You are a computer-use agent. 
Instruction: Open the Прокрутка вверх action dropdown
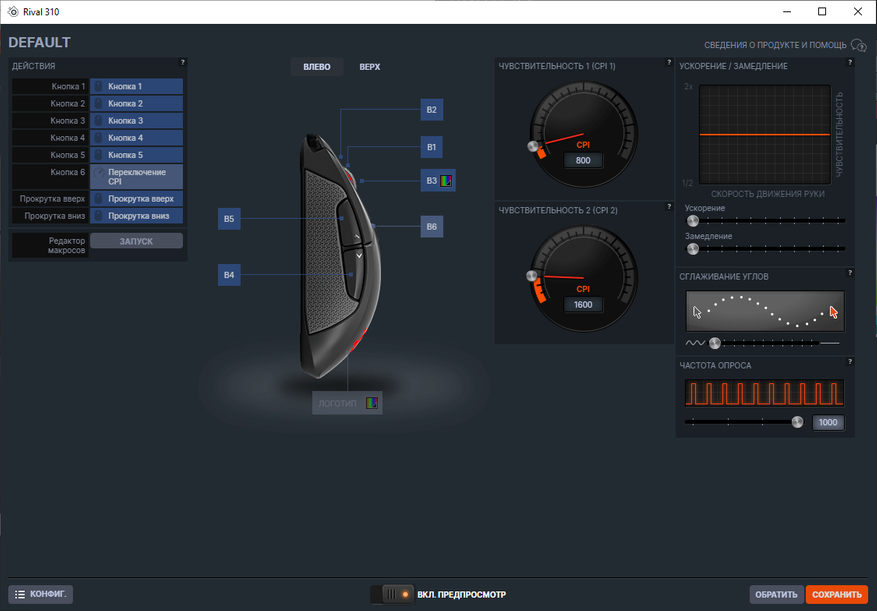click(x=136, y=199)
